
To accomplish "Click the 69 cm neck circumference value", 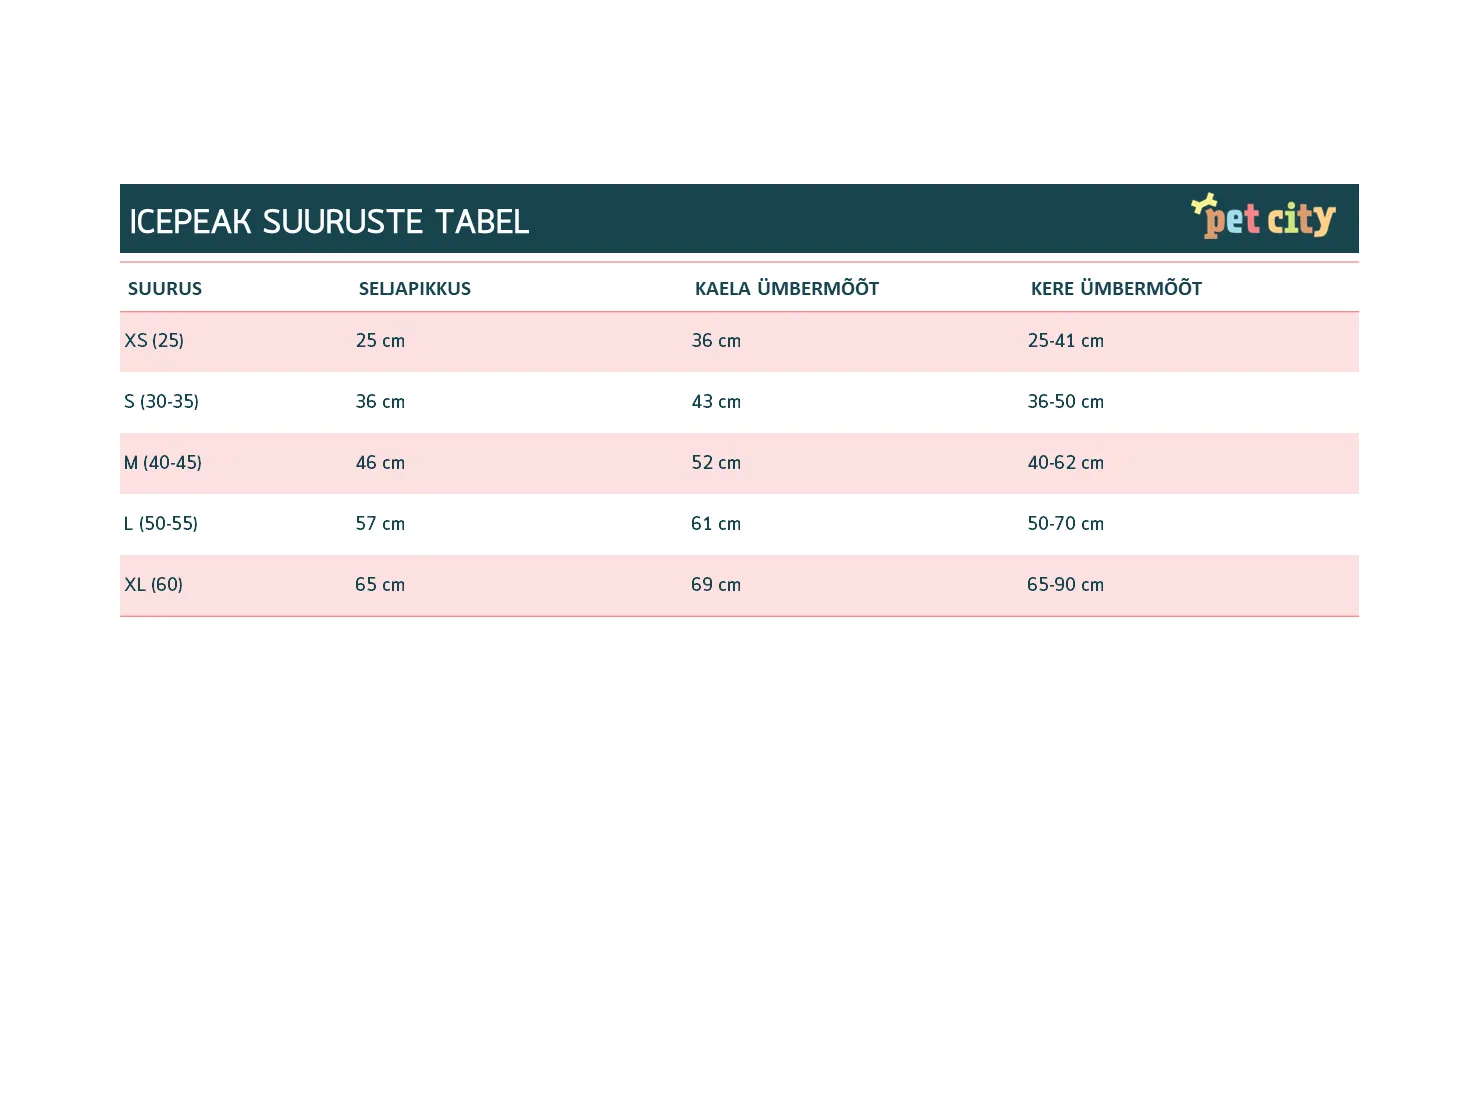I will tap(716, 584).
